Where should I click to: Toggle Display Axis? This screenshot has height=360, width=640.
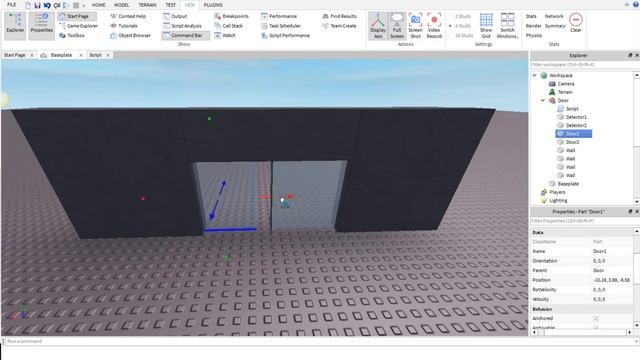point(378,26)
